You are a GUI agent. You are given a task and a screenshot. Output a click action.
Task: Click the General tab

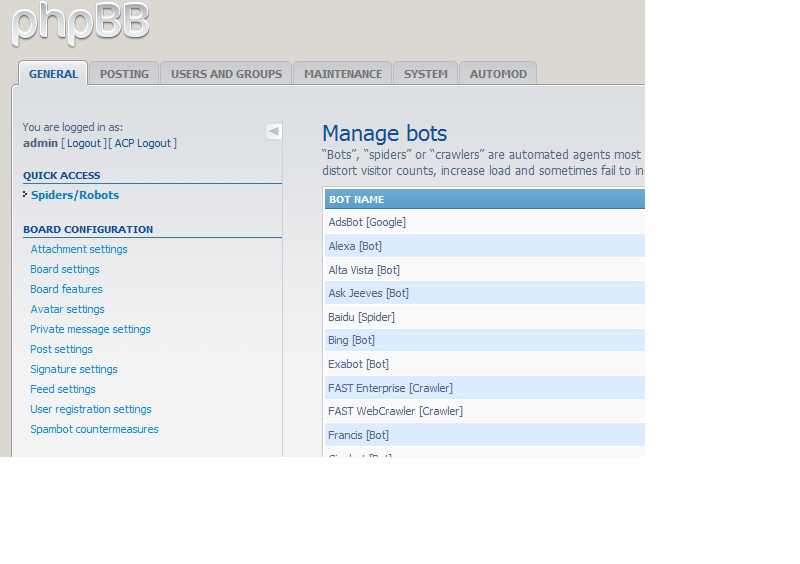53,74
